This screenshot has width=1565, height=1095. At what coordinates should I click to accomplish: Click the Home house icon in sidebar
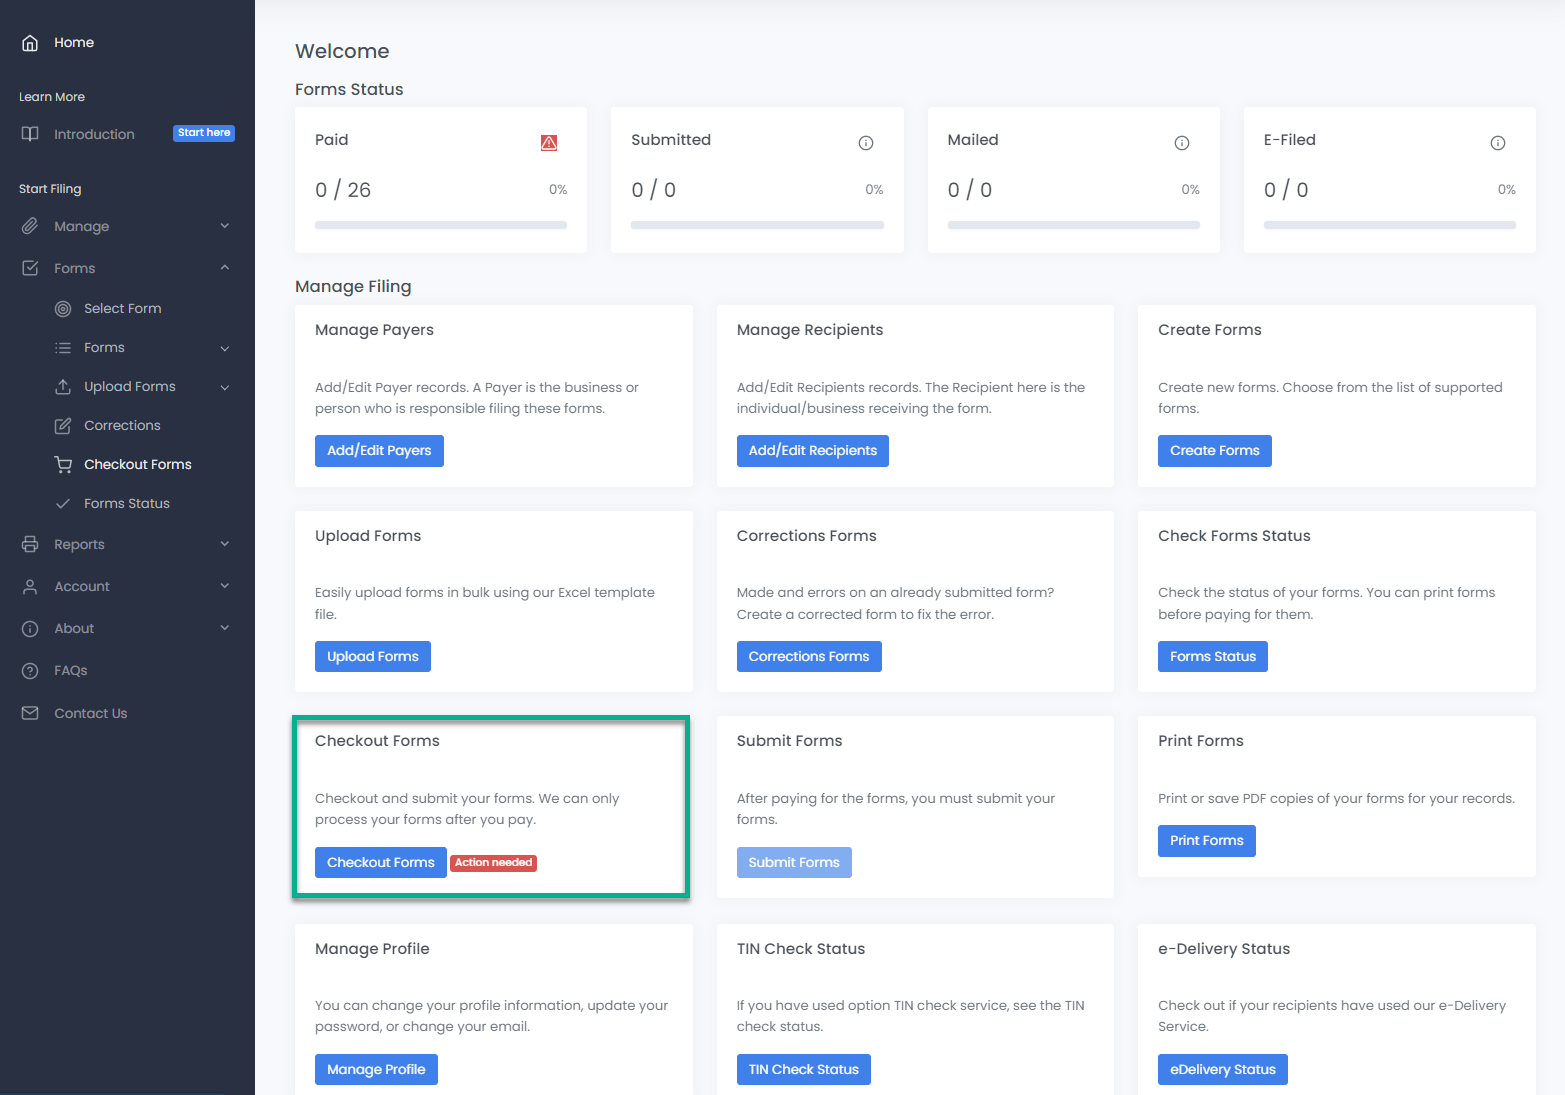(30, 43)
